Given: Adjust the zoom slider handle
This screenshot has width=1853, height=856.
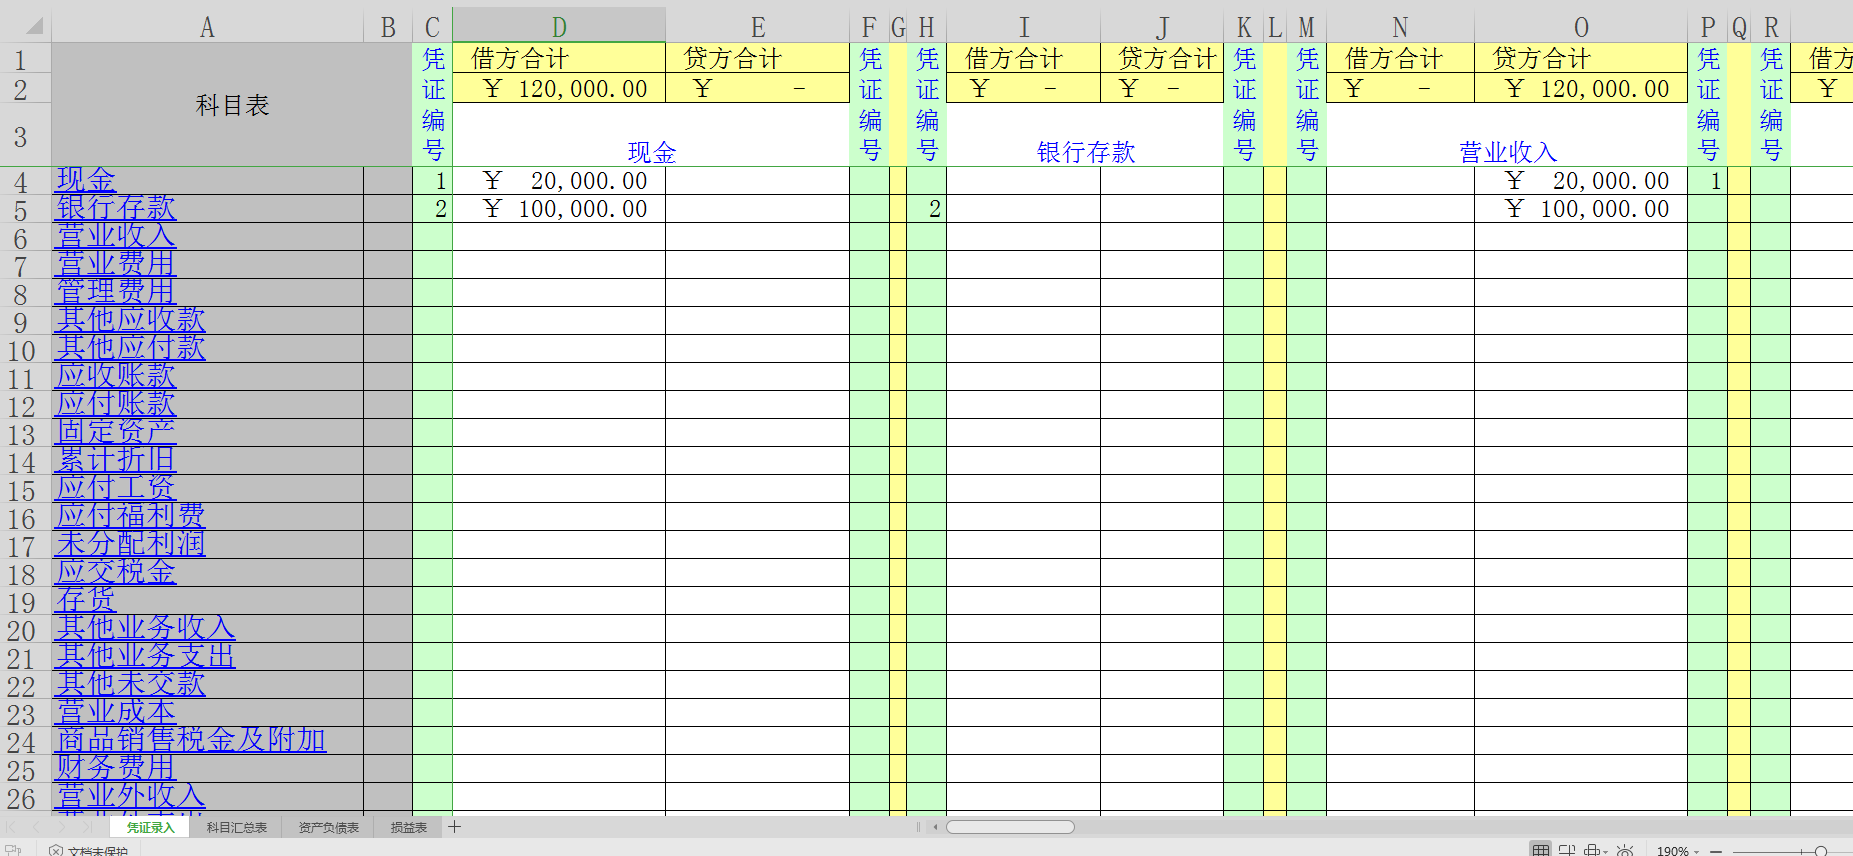Looking at the screenshot, I should pos(1821,852).
